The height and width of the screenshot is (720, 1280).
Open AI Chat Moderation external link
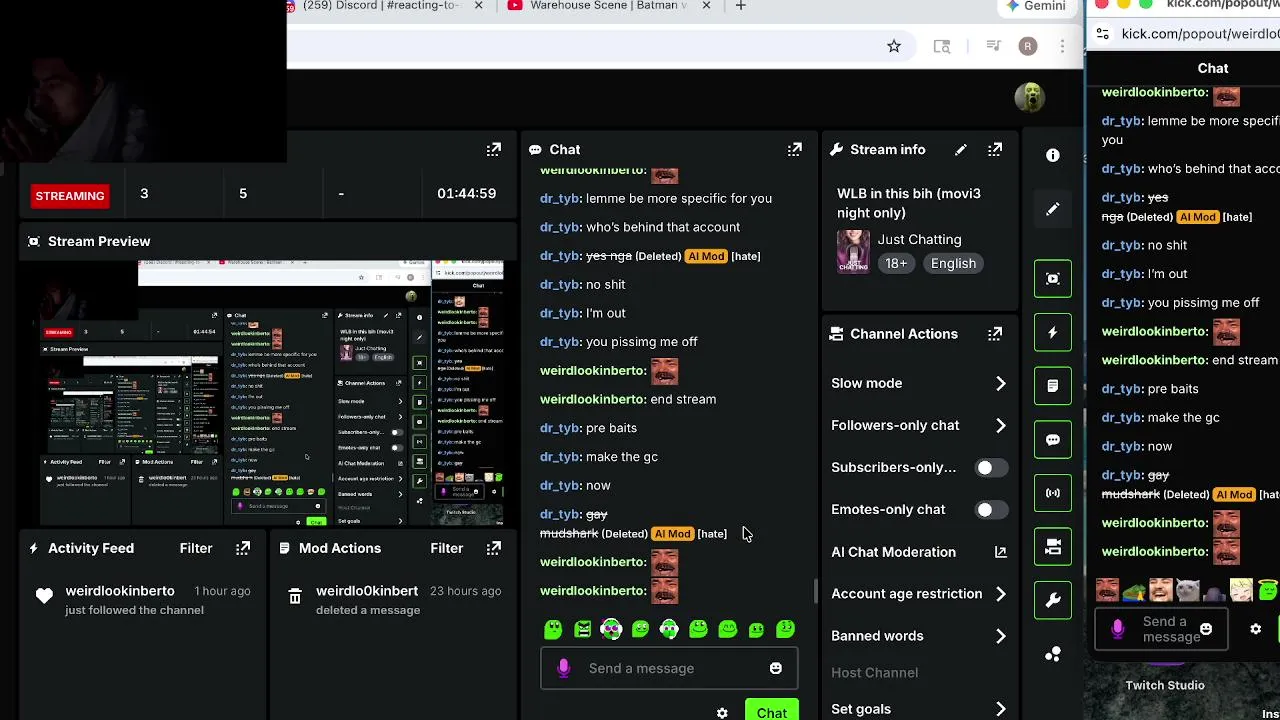tap(1000, 552)
